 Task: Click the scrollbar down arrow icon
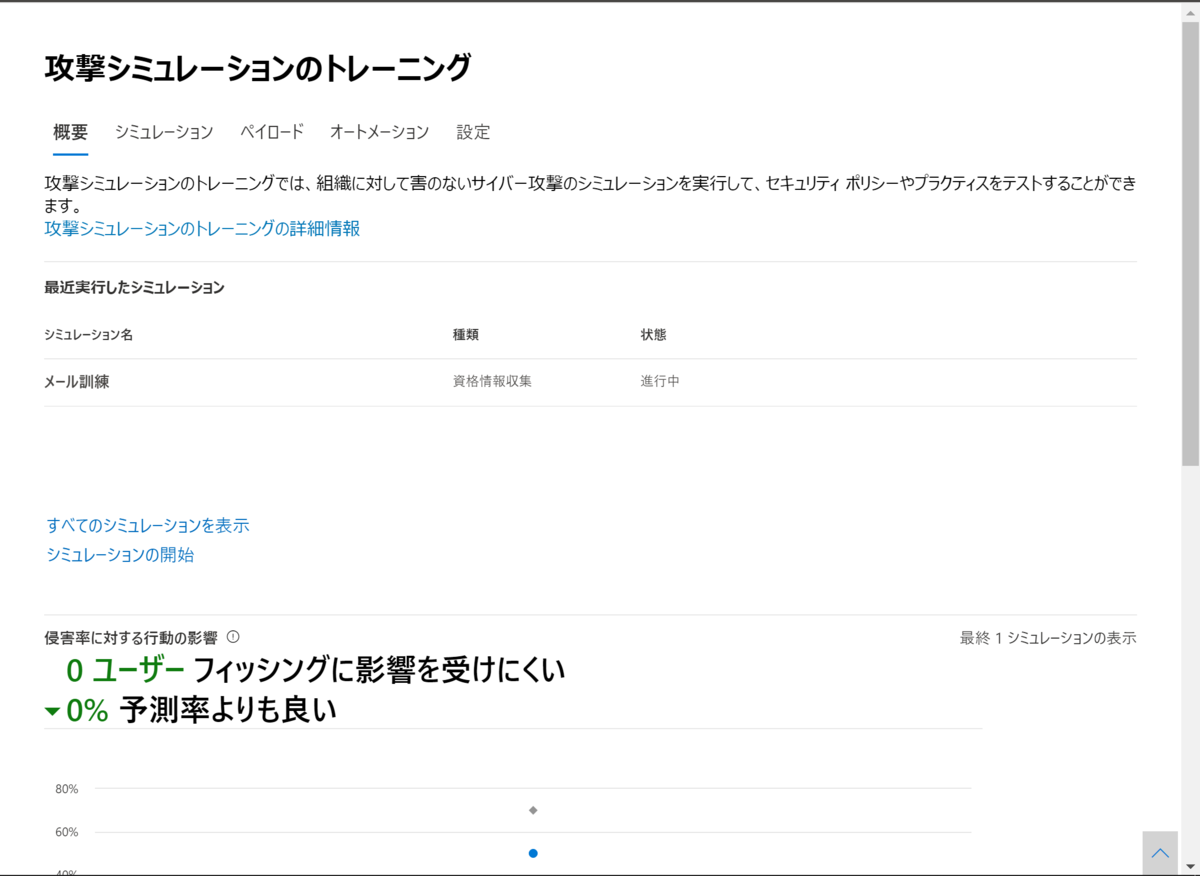point(1192,868)
